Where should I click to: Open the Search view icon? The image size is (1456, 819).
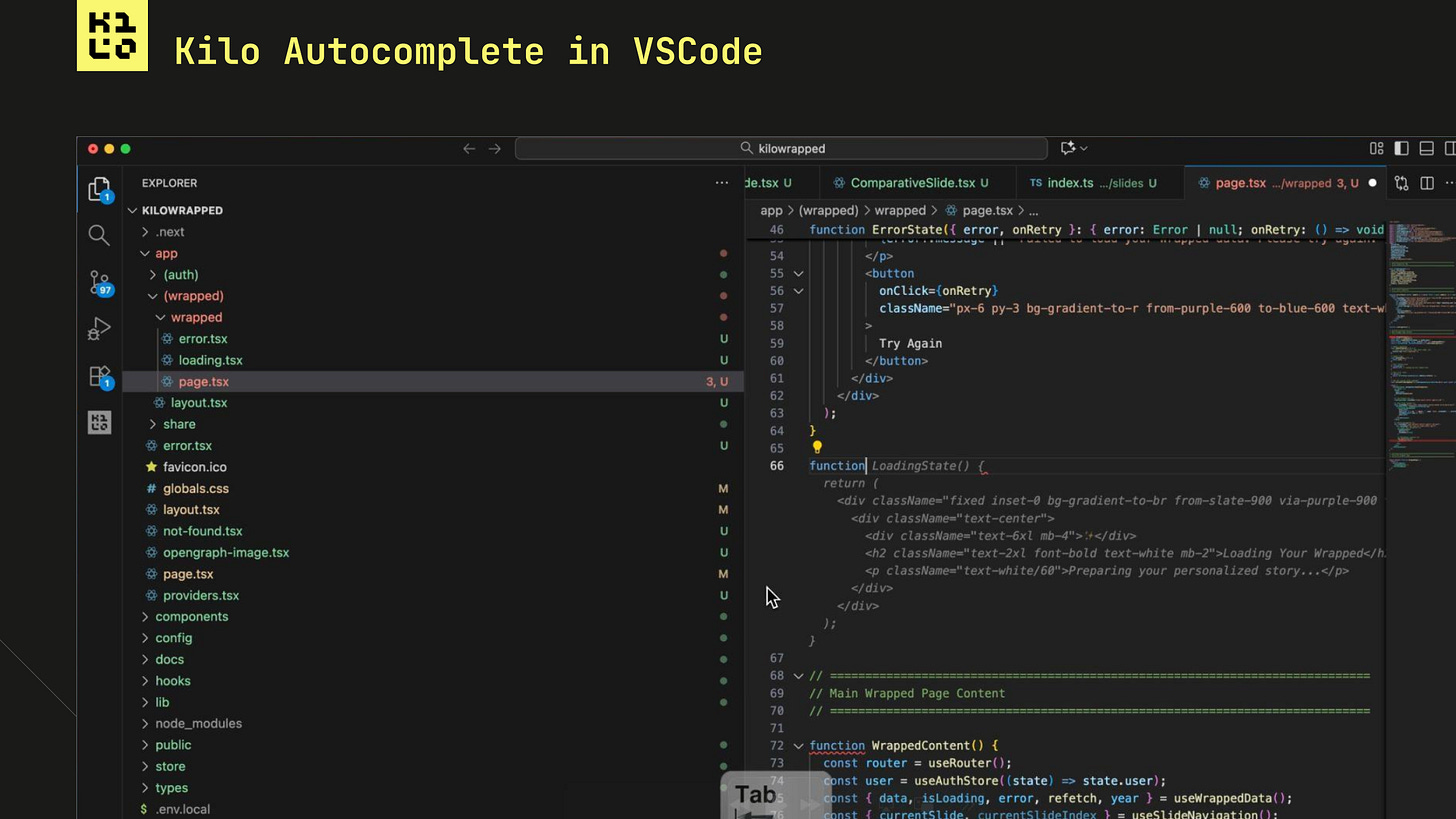(99, 235)
